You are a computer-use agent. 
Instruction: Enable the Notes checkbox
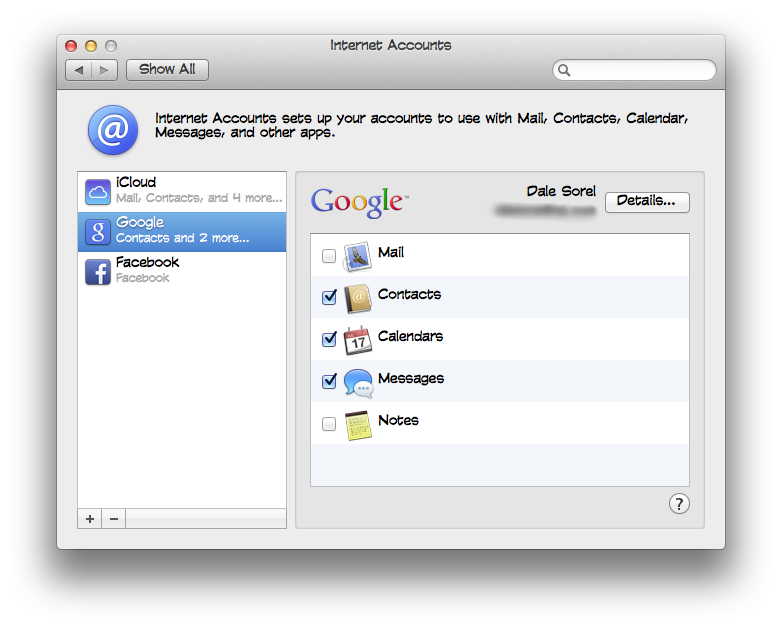coord(329,424)
